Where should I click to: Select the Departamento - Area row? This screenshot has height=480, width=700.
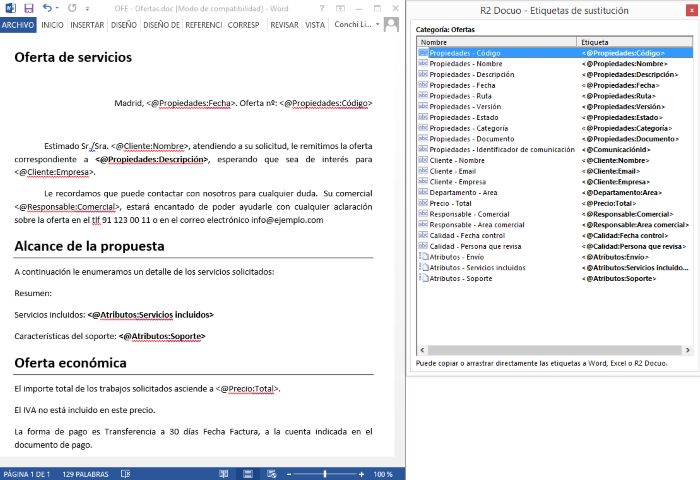555,192
